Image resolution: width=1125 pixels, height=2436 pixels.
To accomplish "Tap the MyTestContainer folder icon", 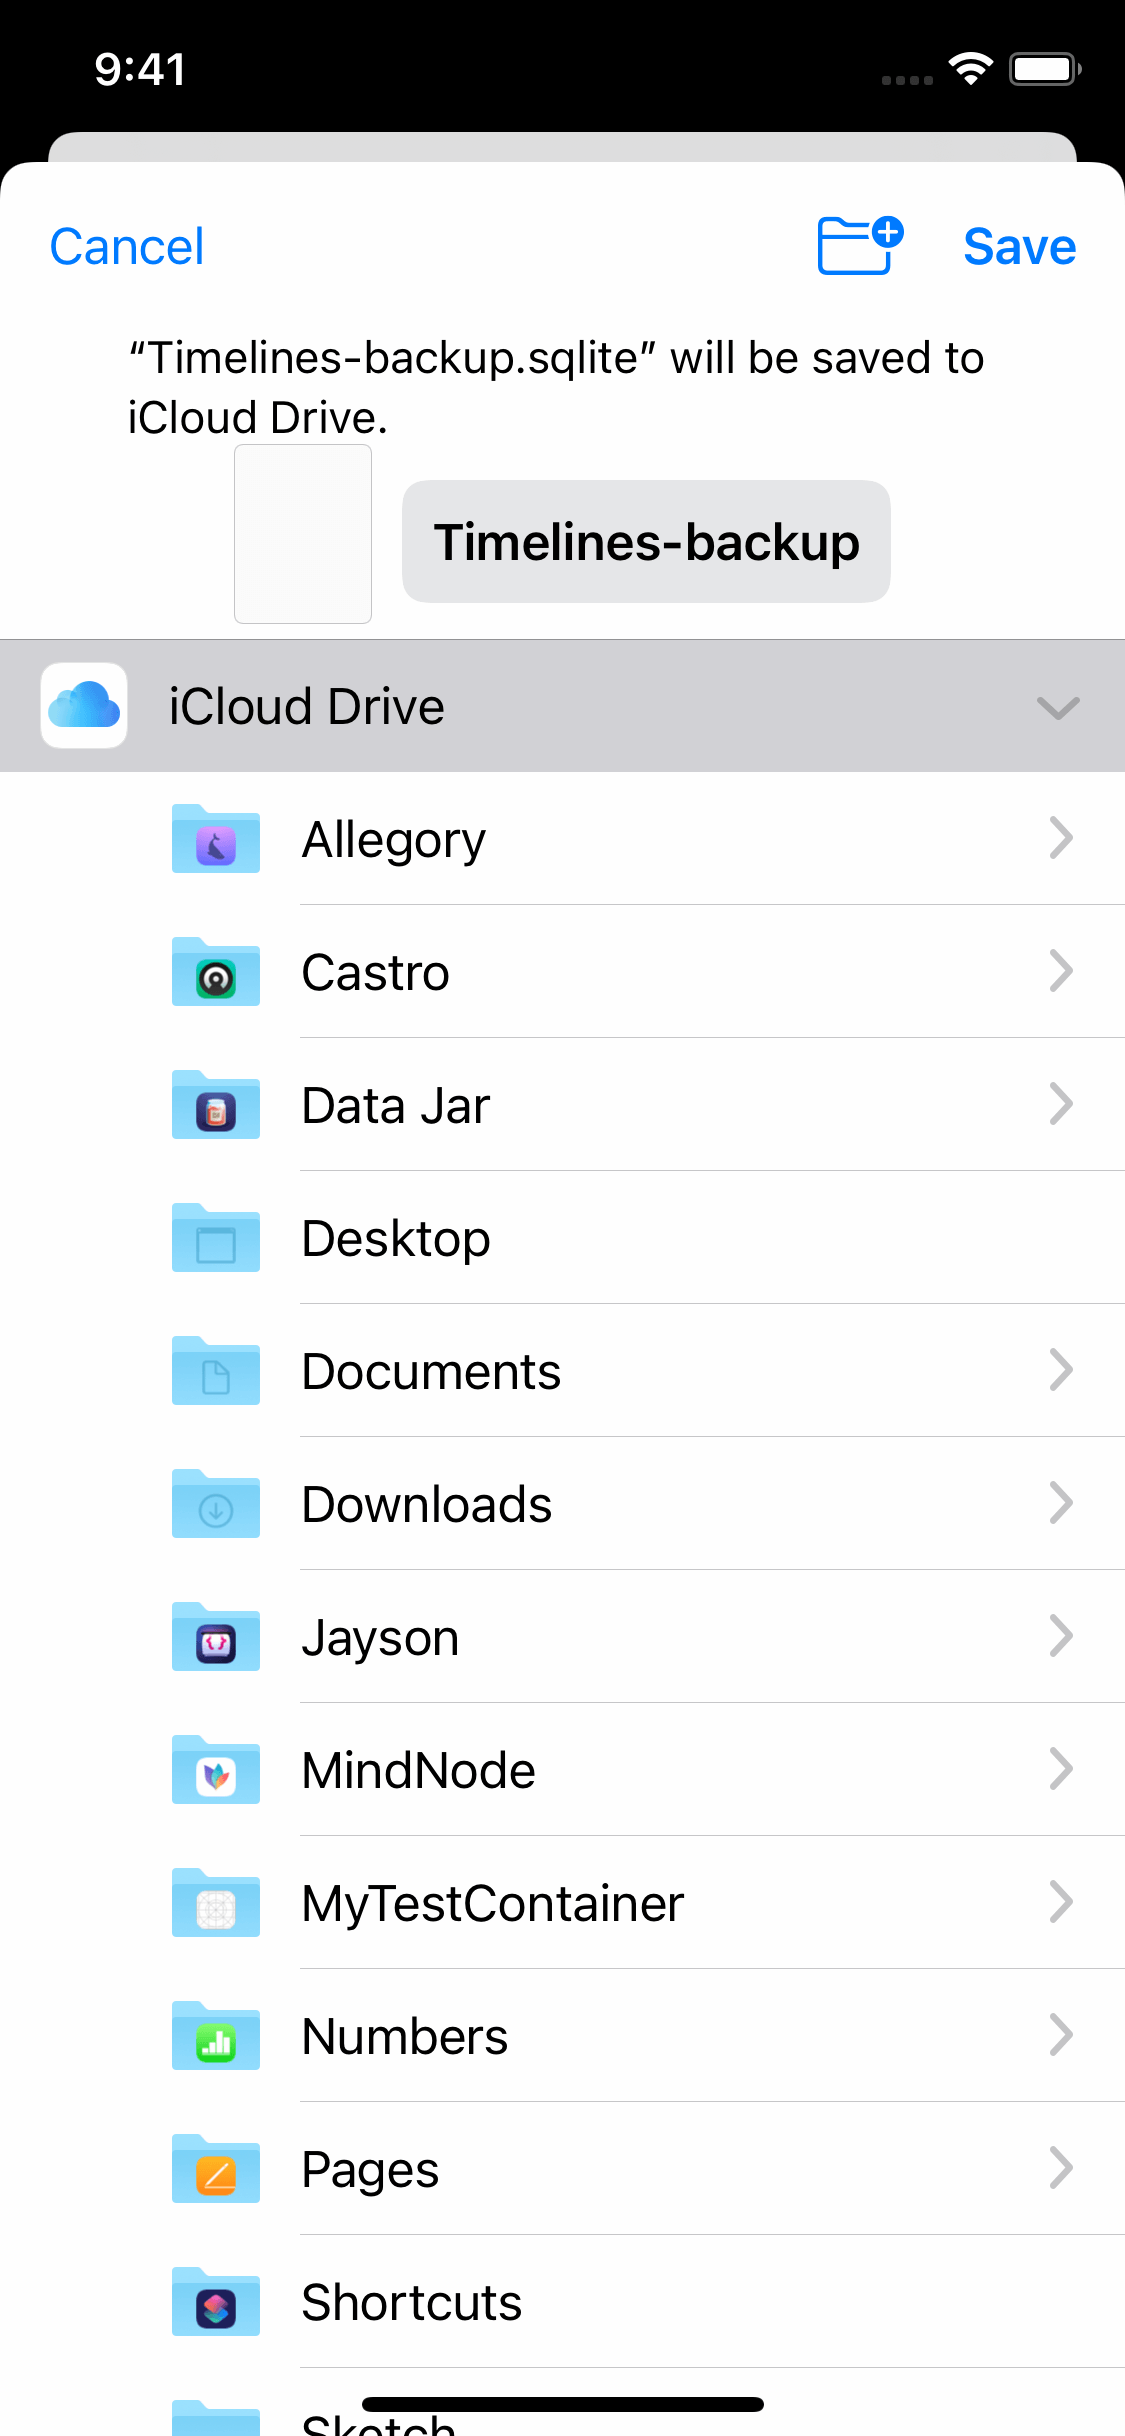I will pos(216,1903).
